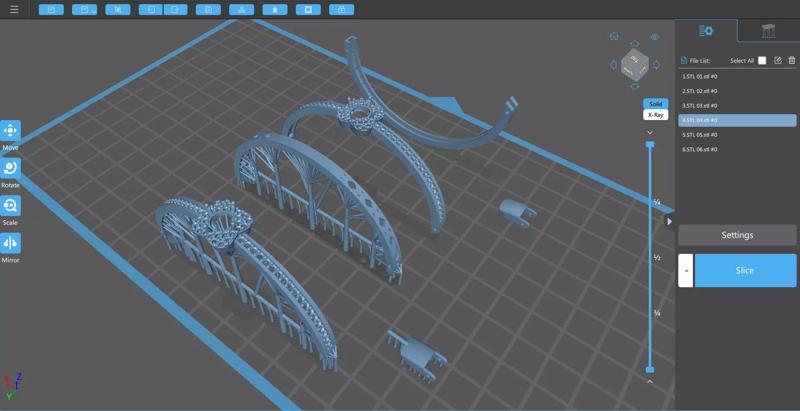Click the down chevron above layer slider
Screen dimensions: 800x411
[650, 133]
